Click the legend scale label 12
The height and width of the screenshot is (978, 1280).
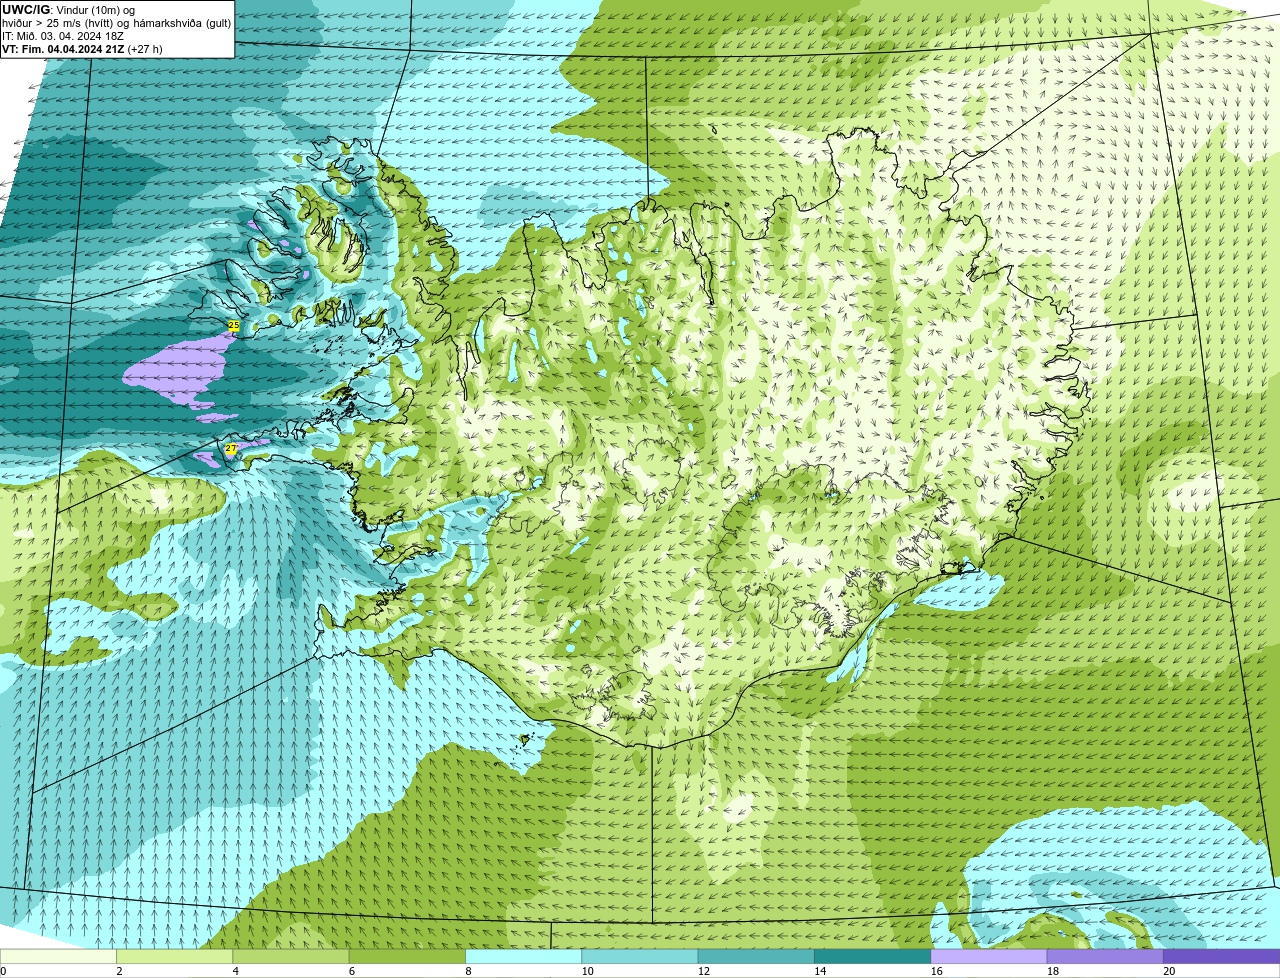point(704,971)
